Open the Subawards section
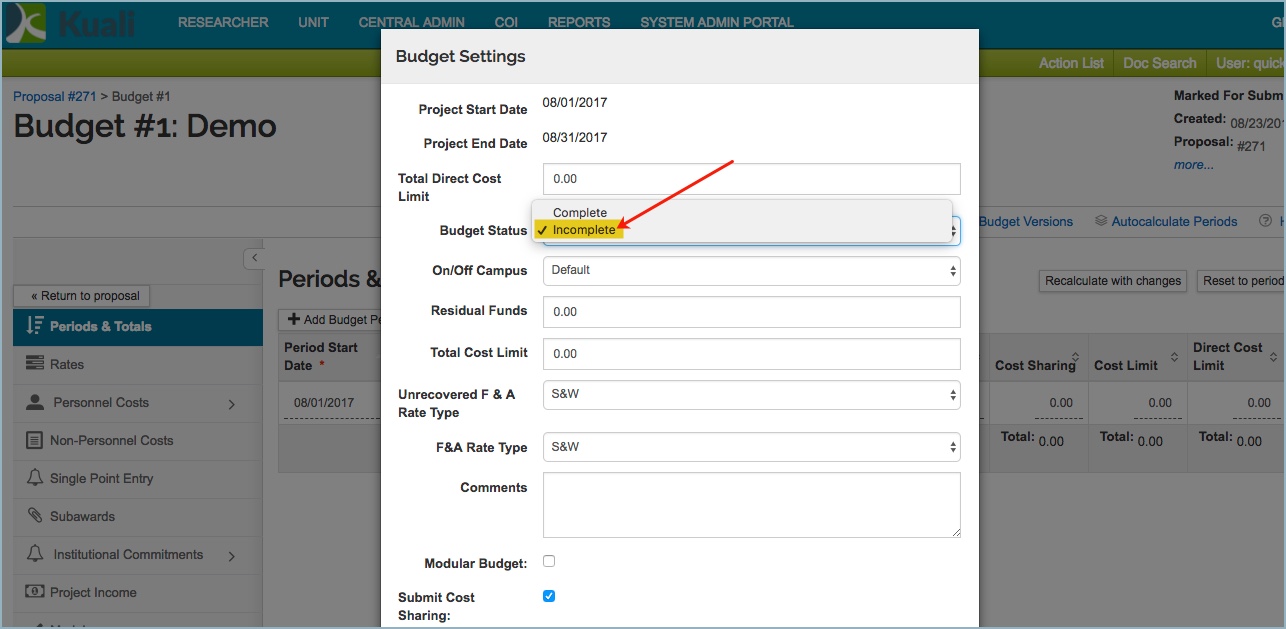1286x629 pixels. [138, 516]
